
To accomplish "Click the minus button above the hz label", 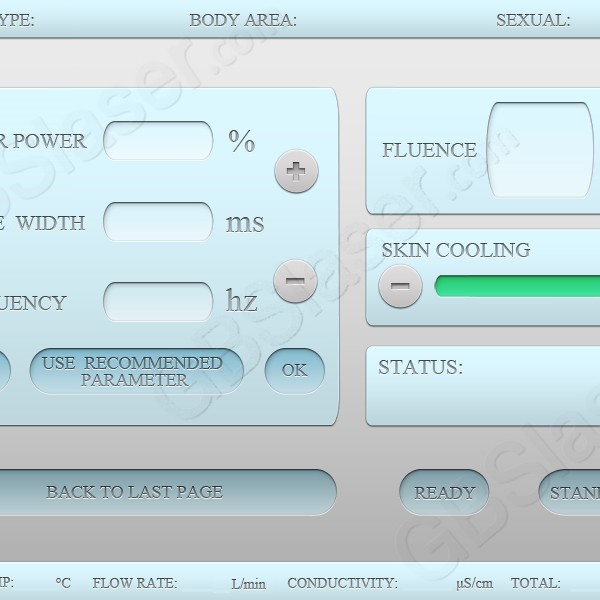I will (x=295, y=281).
